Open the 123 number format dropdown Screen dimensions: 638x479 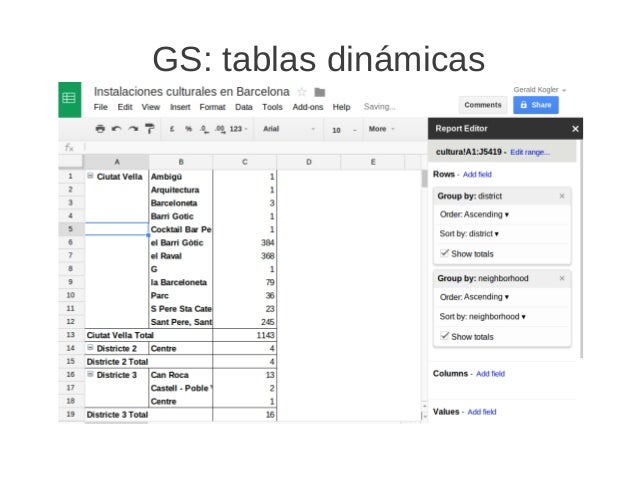pos(238,129)
